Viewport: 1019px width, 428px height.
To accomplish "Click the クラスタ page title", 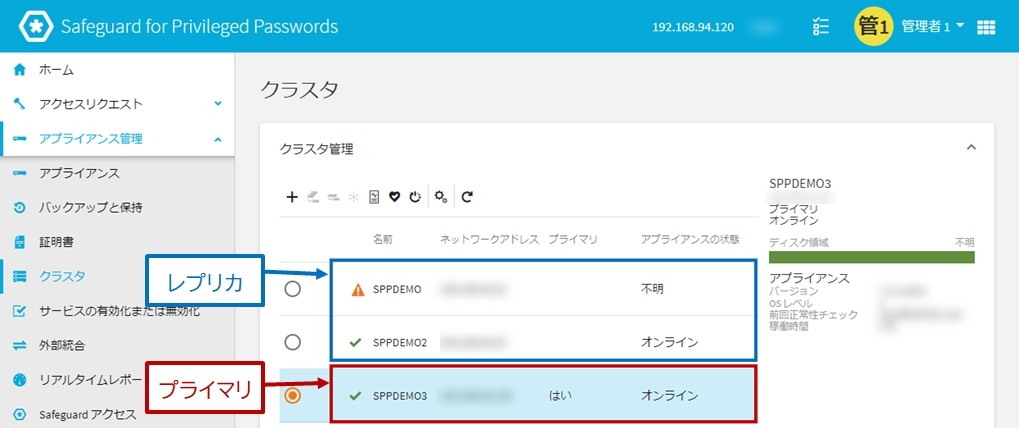I will (x=299, y=90).
